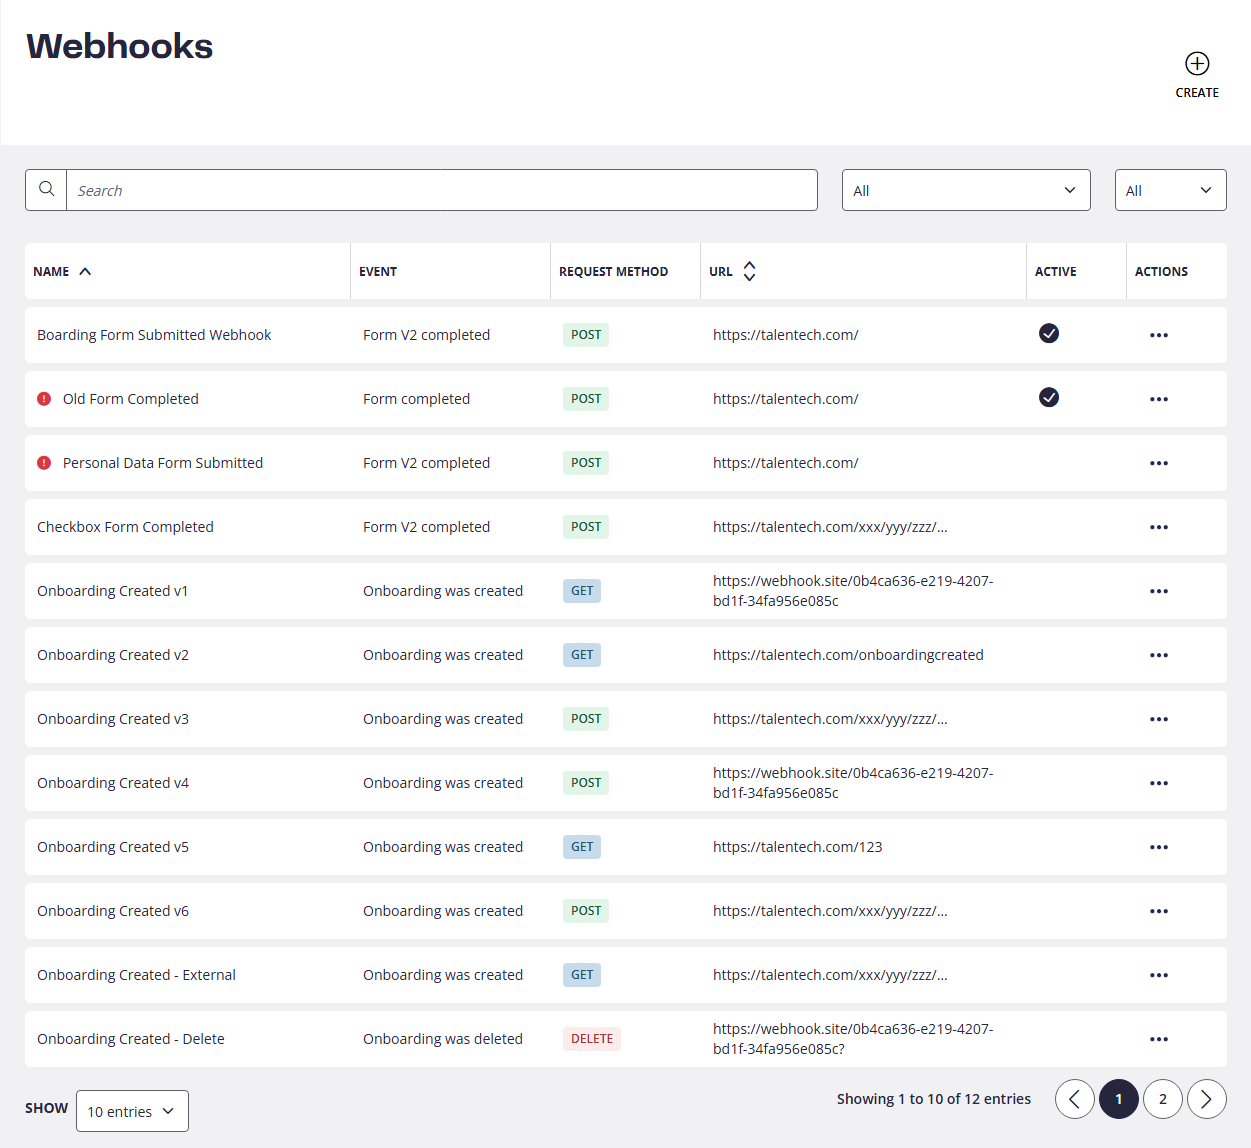The width and height of the screenshot is (1251, 1148).
Task: Select page 1 in pagination
Action: click(x=1119, y=1099)
